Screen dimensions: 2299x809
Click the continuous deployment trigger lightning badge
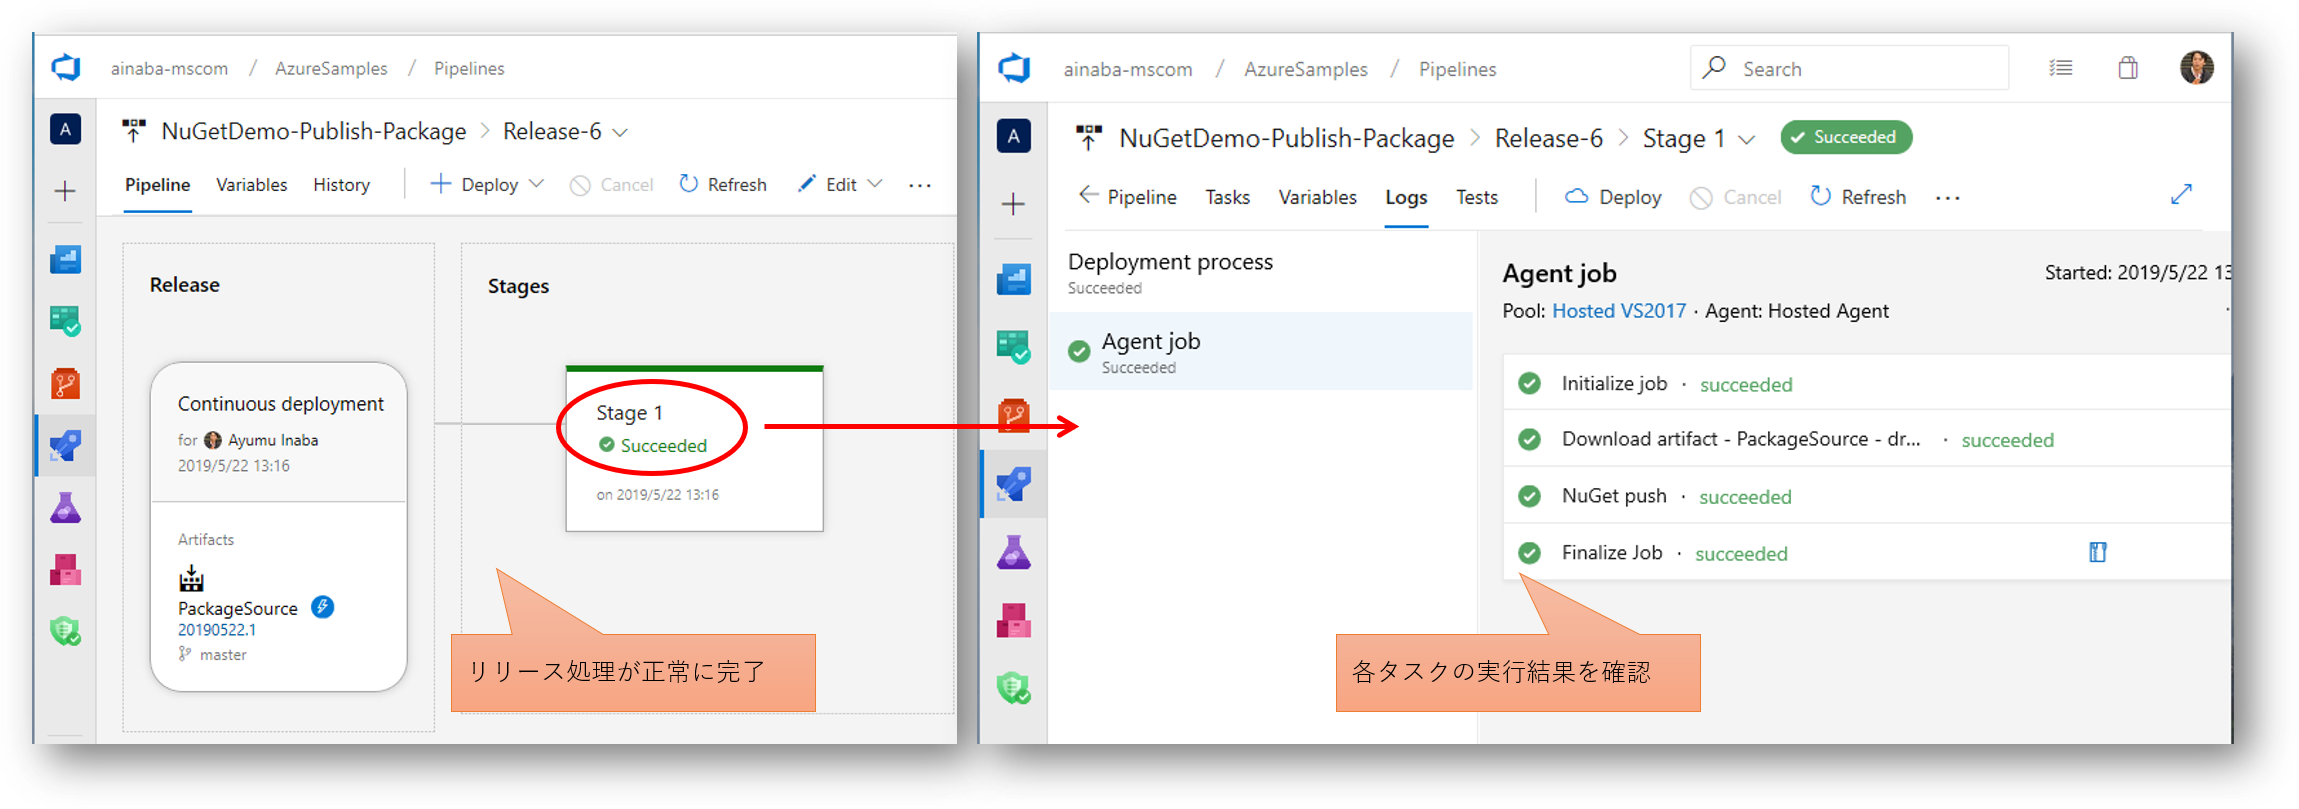coord(322,607)
